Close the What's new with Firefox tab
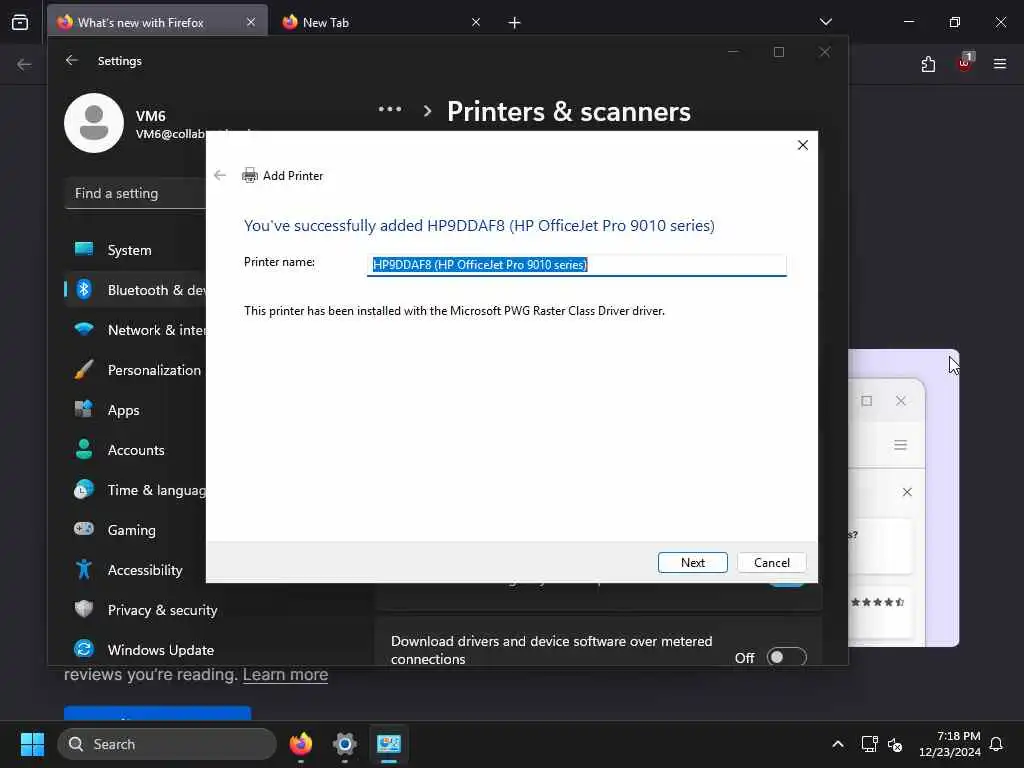1024x768 pixels. 251,22
